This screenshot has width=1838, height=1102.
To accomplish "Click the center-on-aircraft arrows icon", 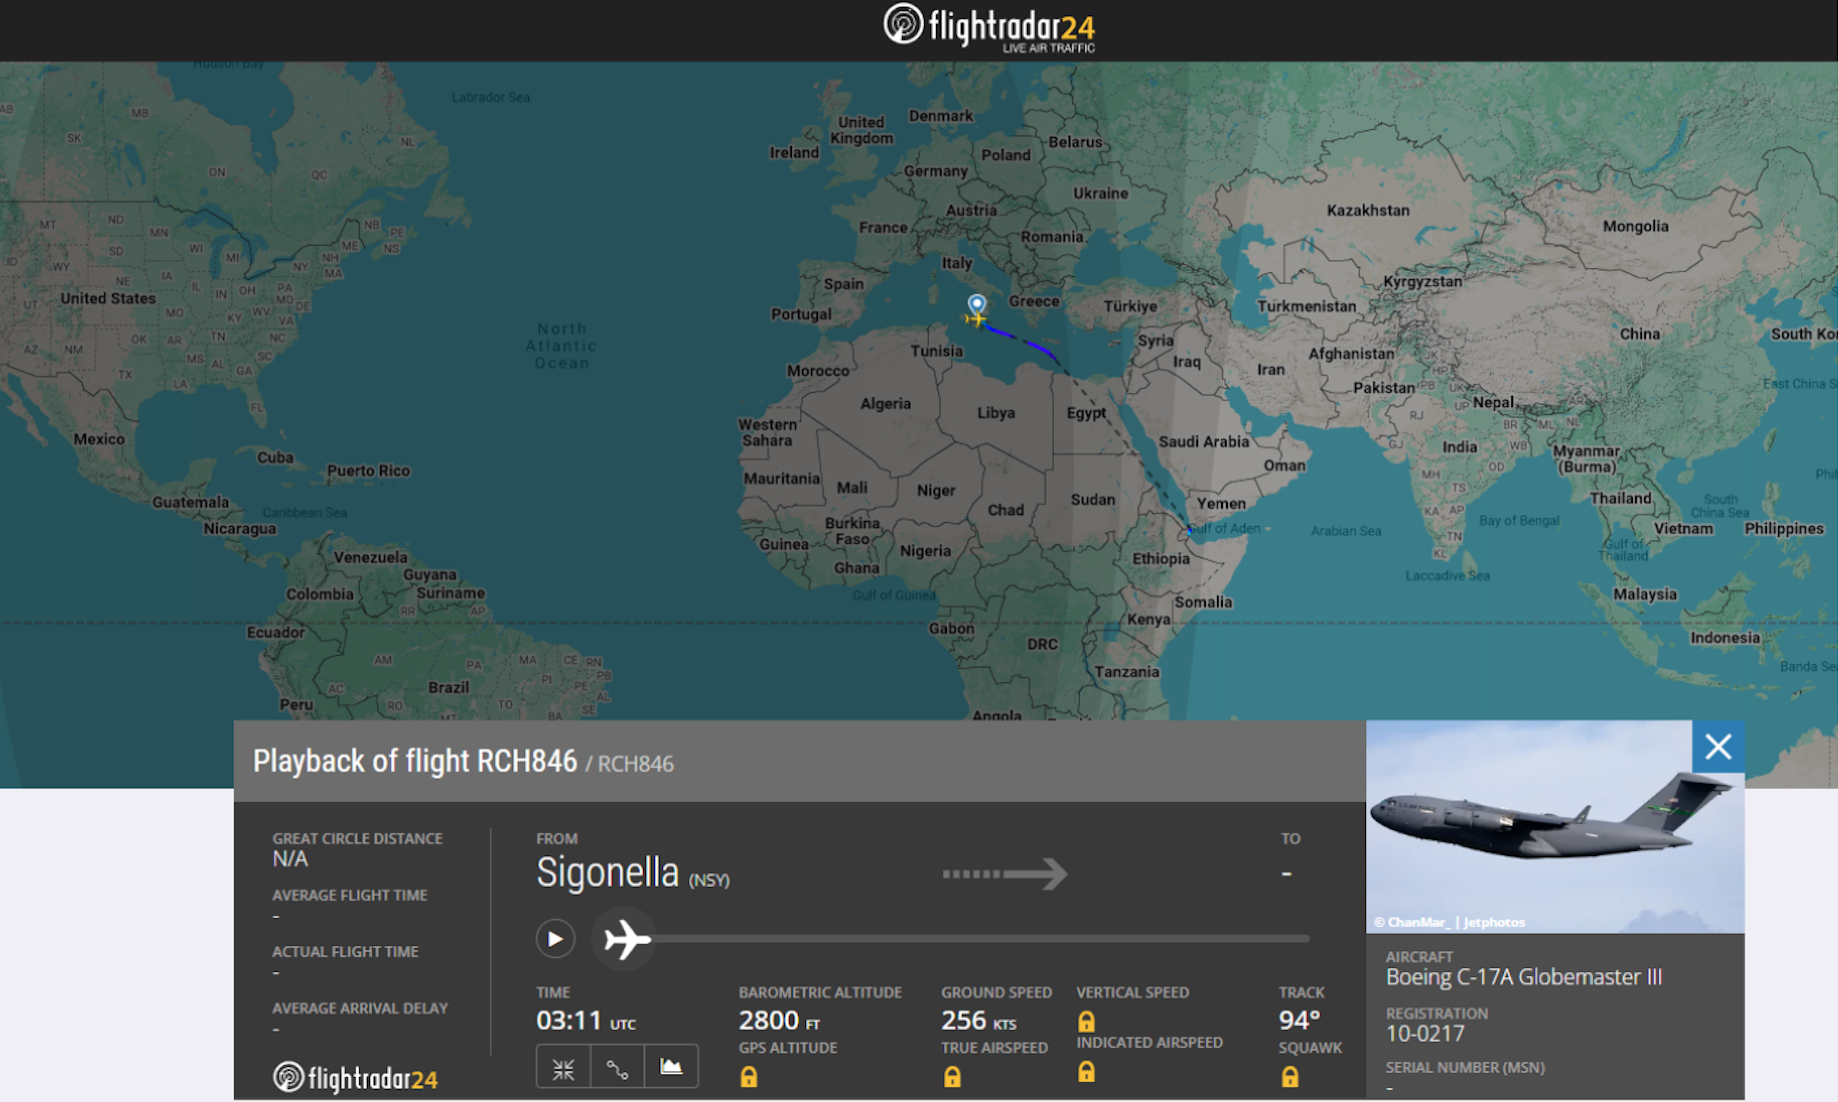I will coord(563,1068).
